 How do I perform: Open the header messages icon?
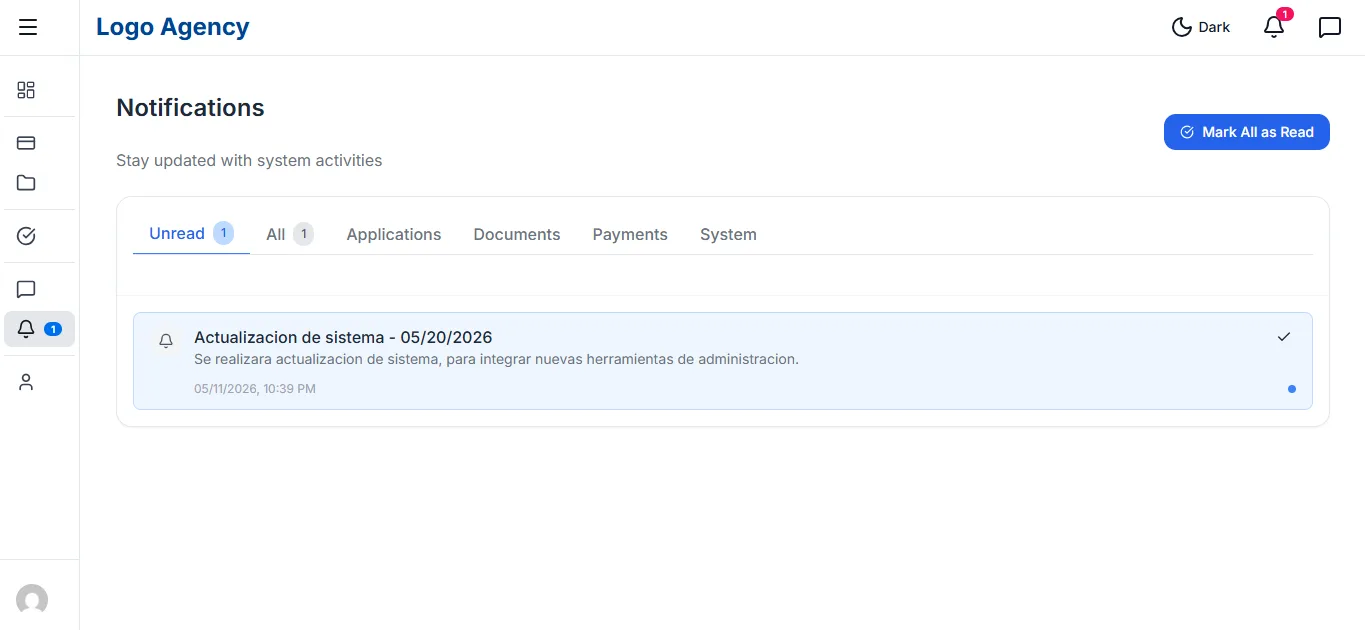(1330, 27)
